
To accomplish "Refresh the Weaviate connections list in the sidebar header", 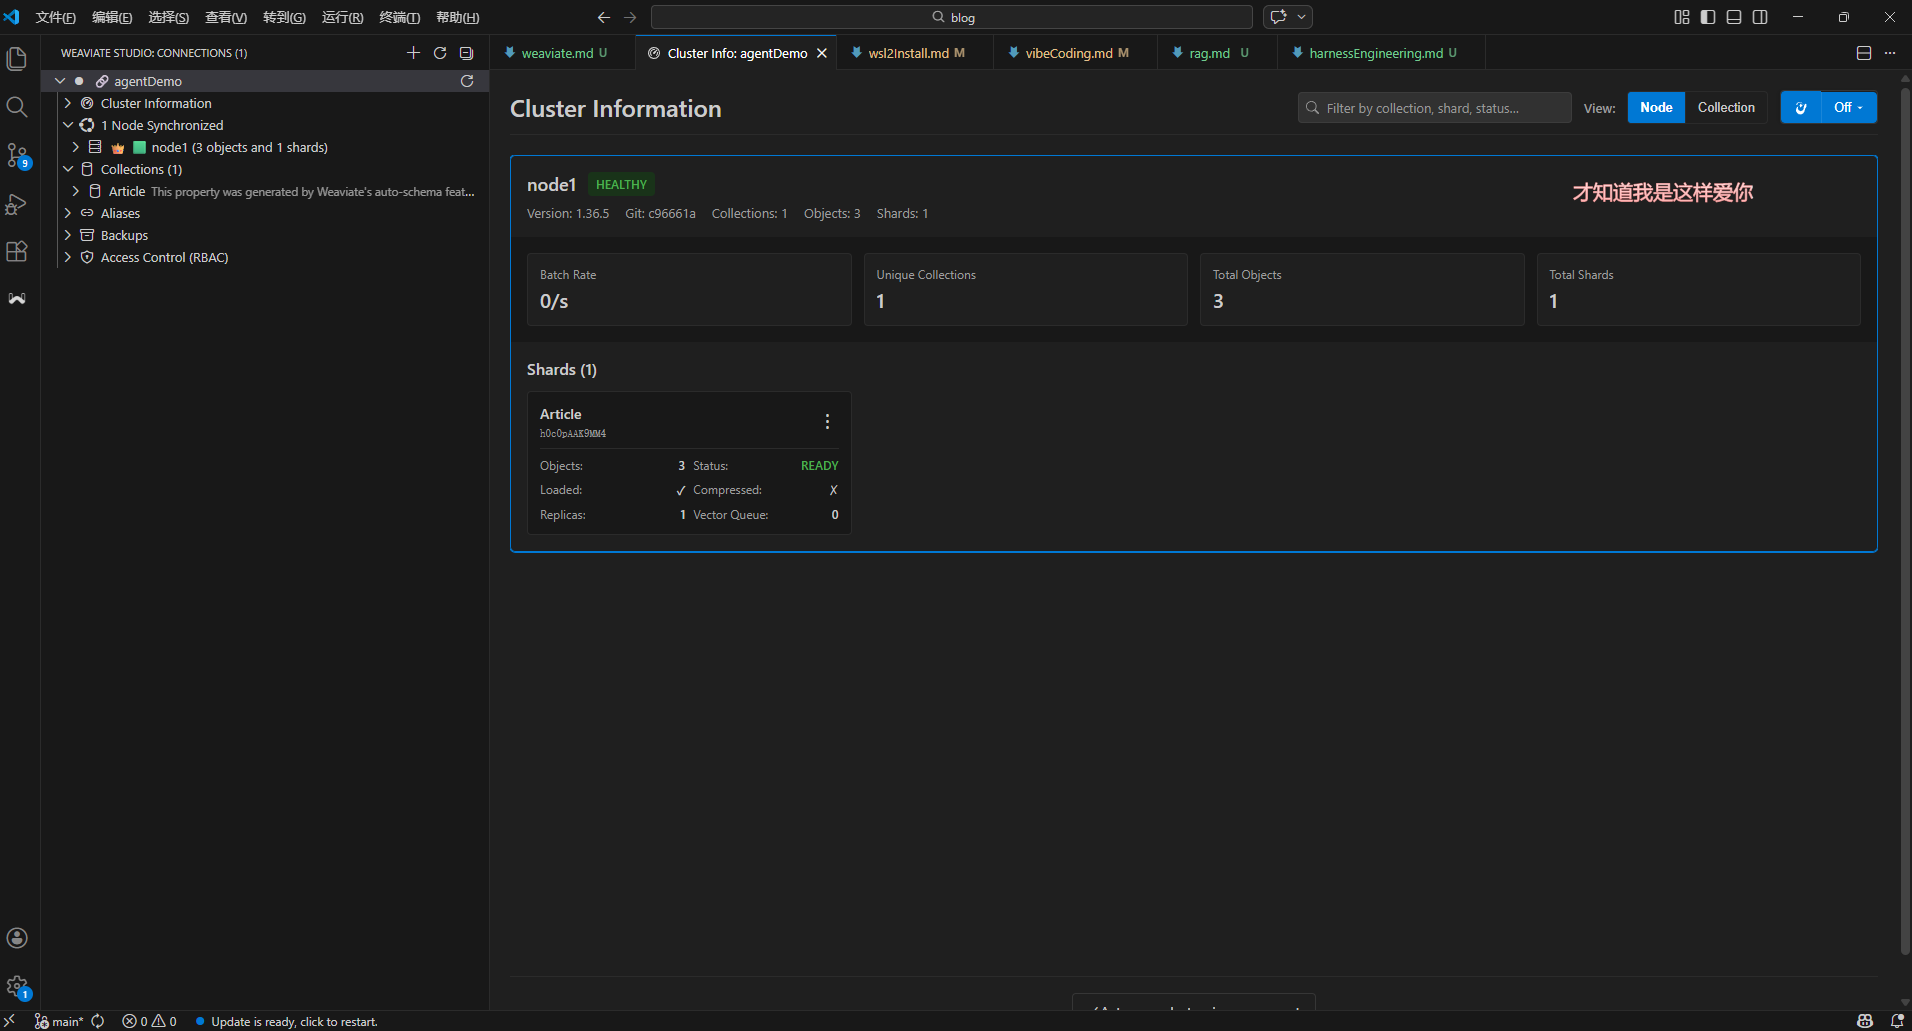I will pos(440,53).
